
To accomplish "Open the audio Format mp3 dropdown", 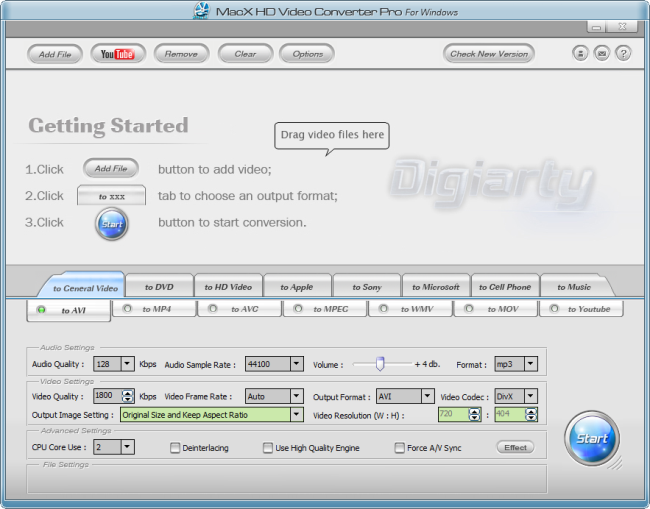I will (531, 364).
